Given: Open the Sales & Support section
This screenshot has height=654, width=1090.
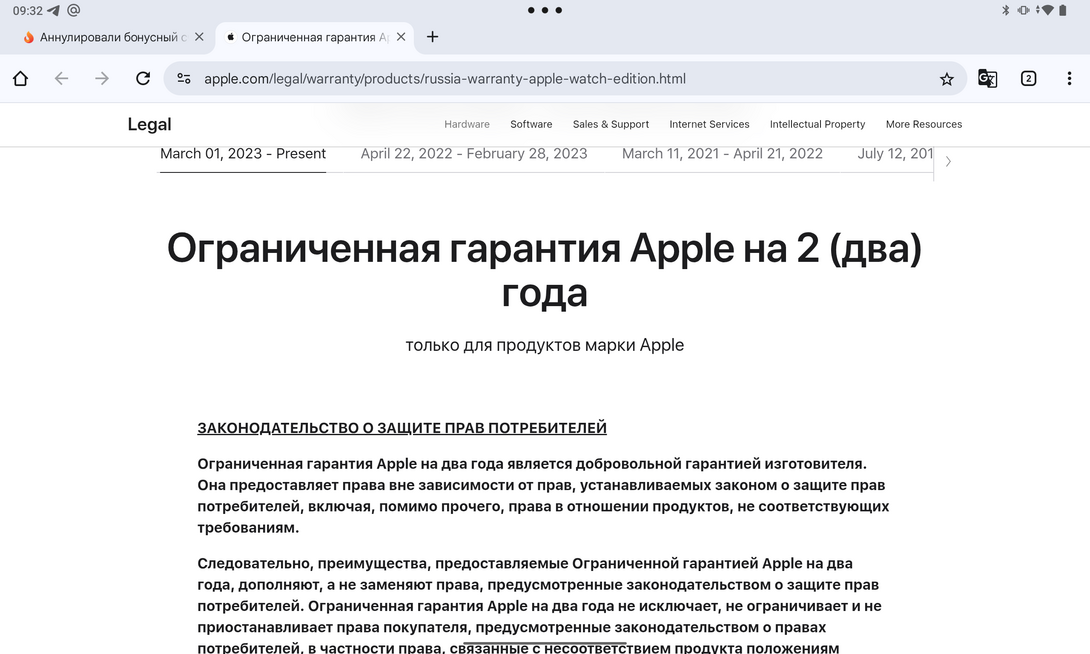Looking at the screenshot, I should click(x=611, y=124).
